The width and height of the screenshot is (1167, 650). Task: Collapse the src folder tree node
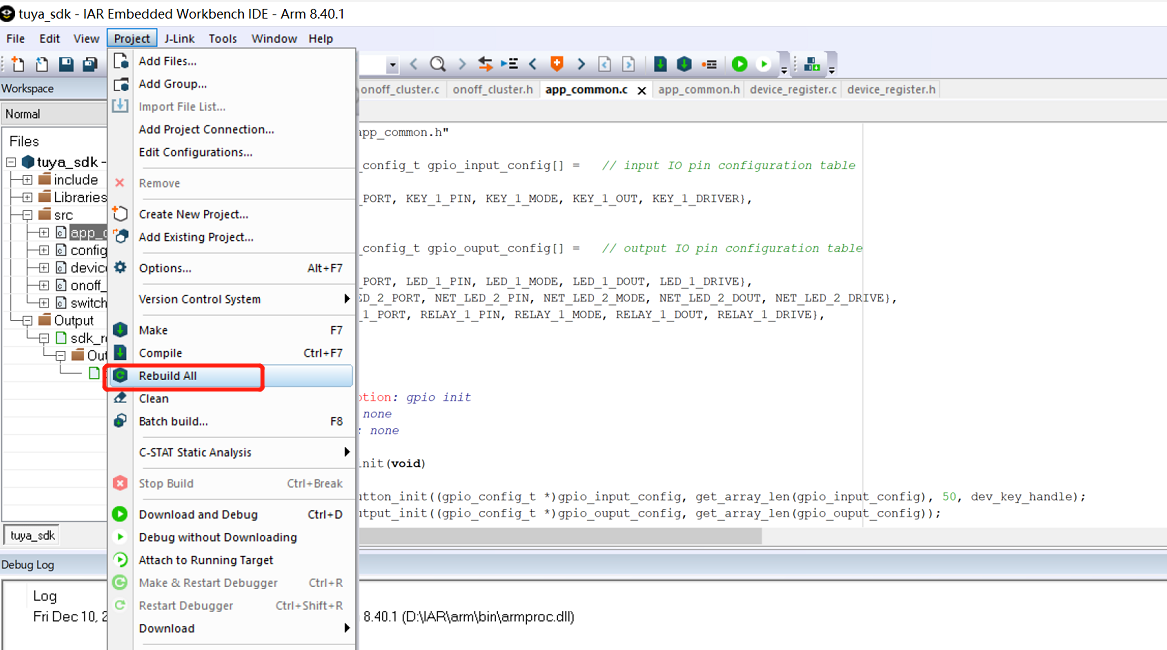27,215
